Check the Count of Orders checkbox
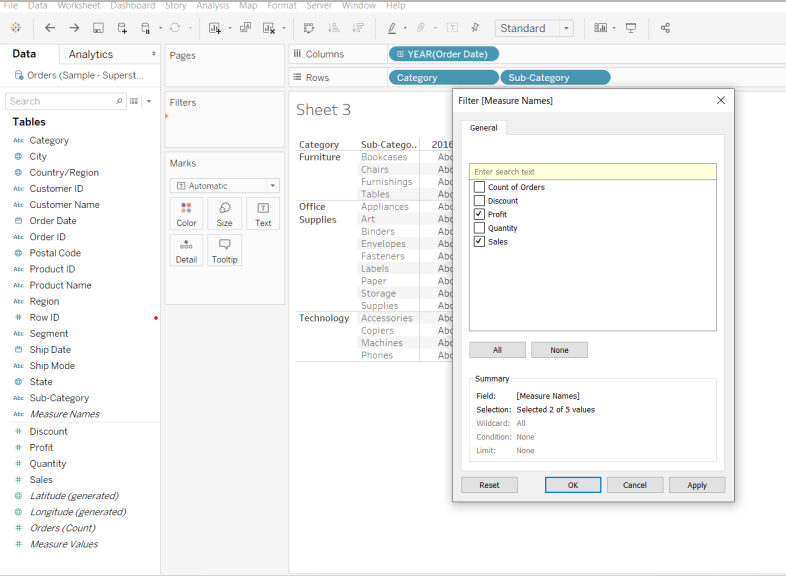The width and height of the screenshot is (786, 576). (479, 187)
